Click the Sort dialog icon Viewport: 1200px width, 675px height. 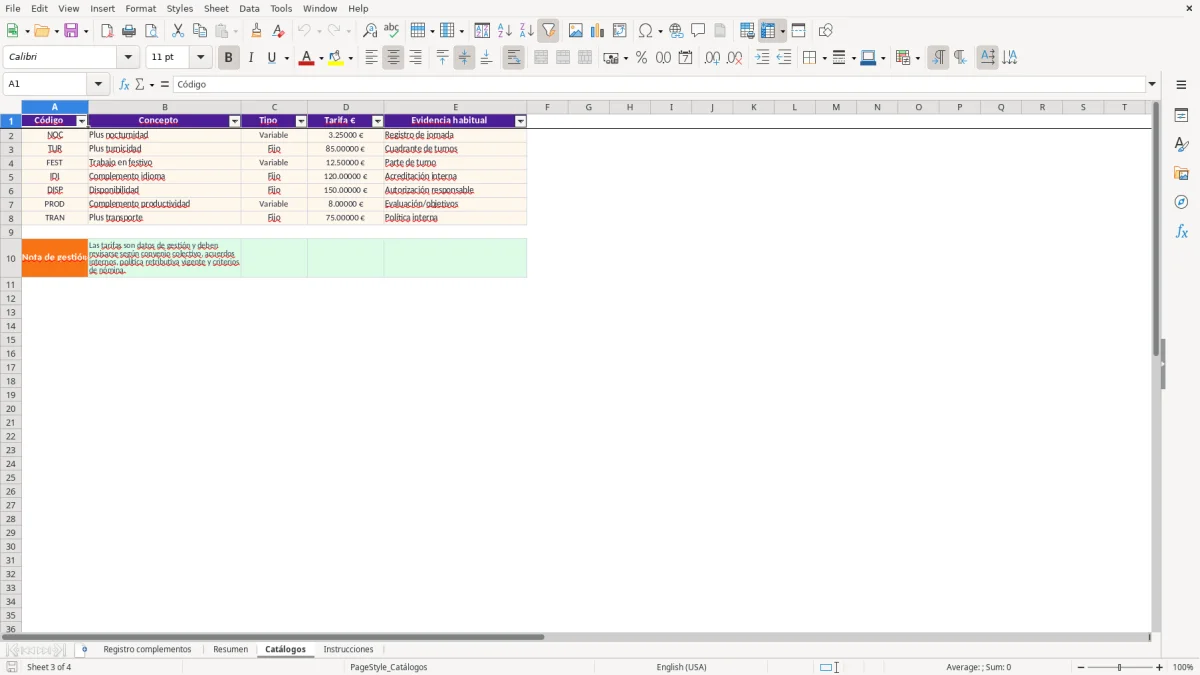(x=482, y=31)
